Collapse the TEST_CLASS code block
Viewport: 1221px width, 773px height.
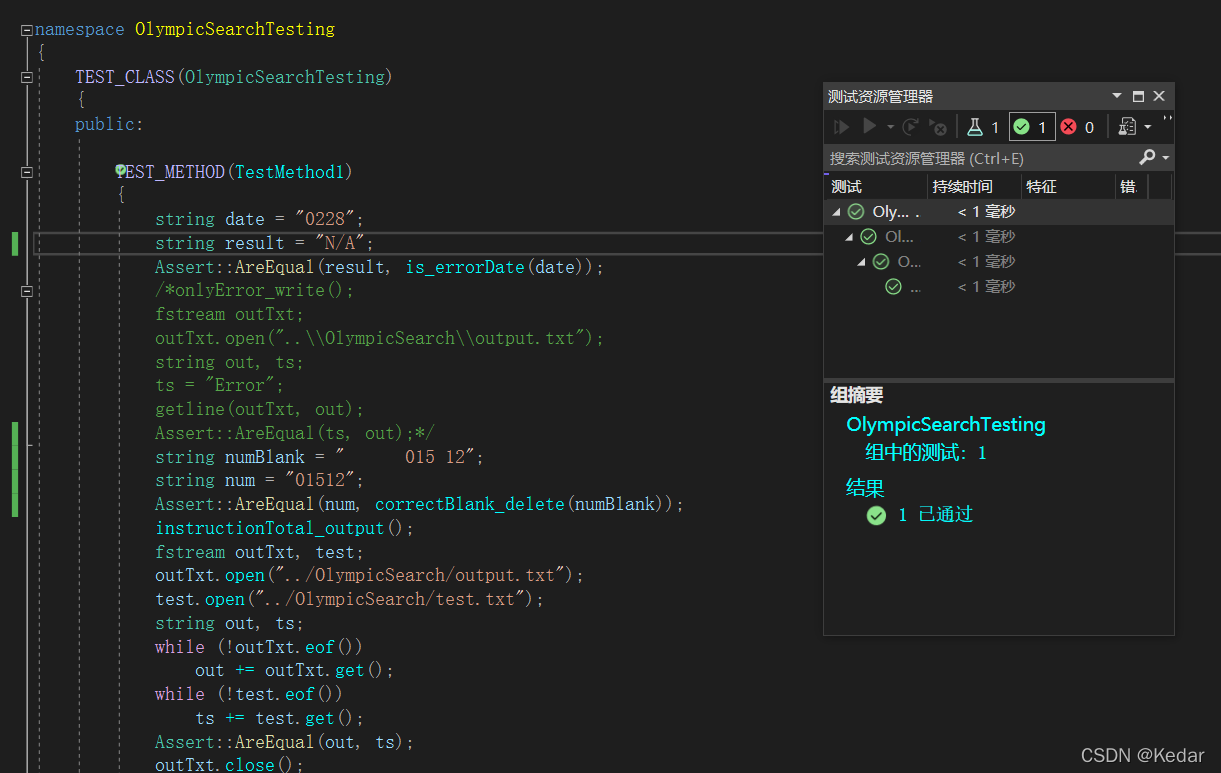coord(27,77)
